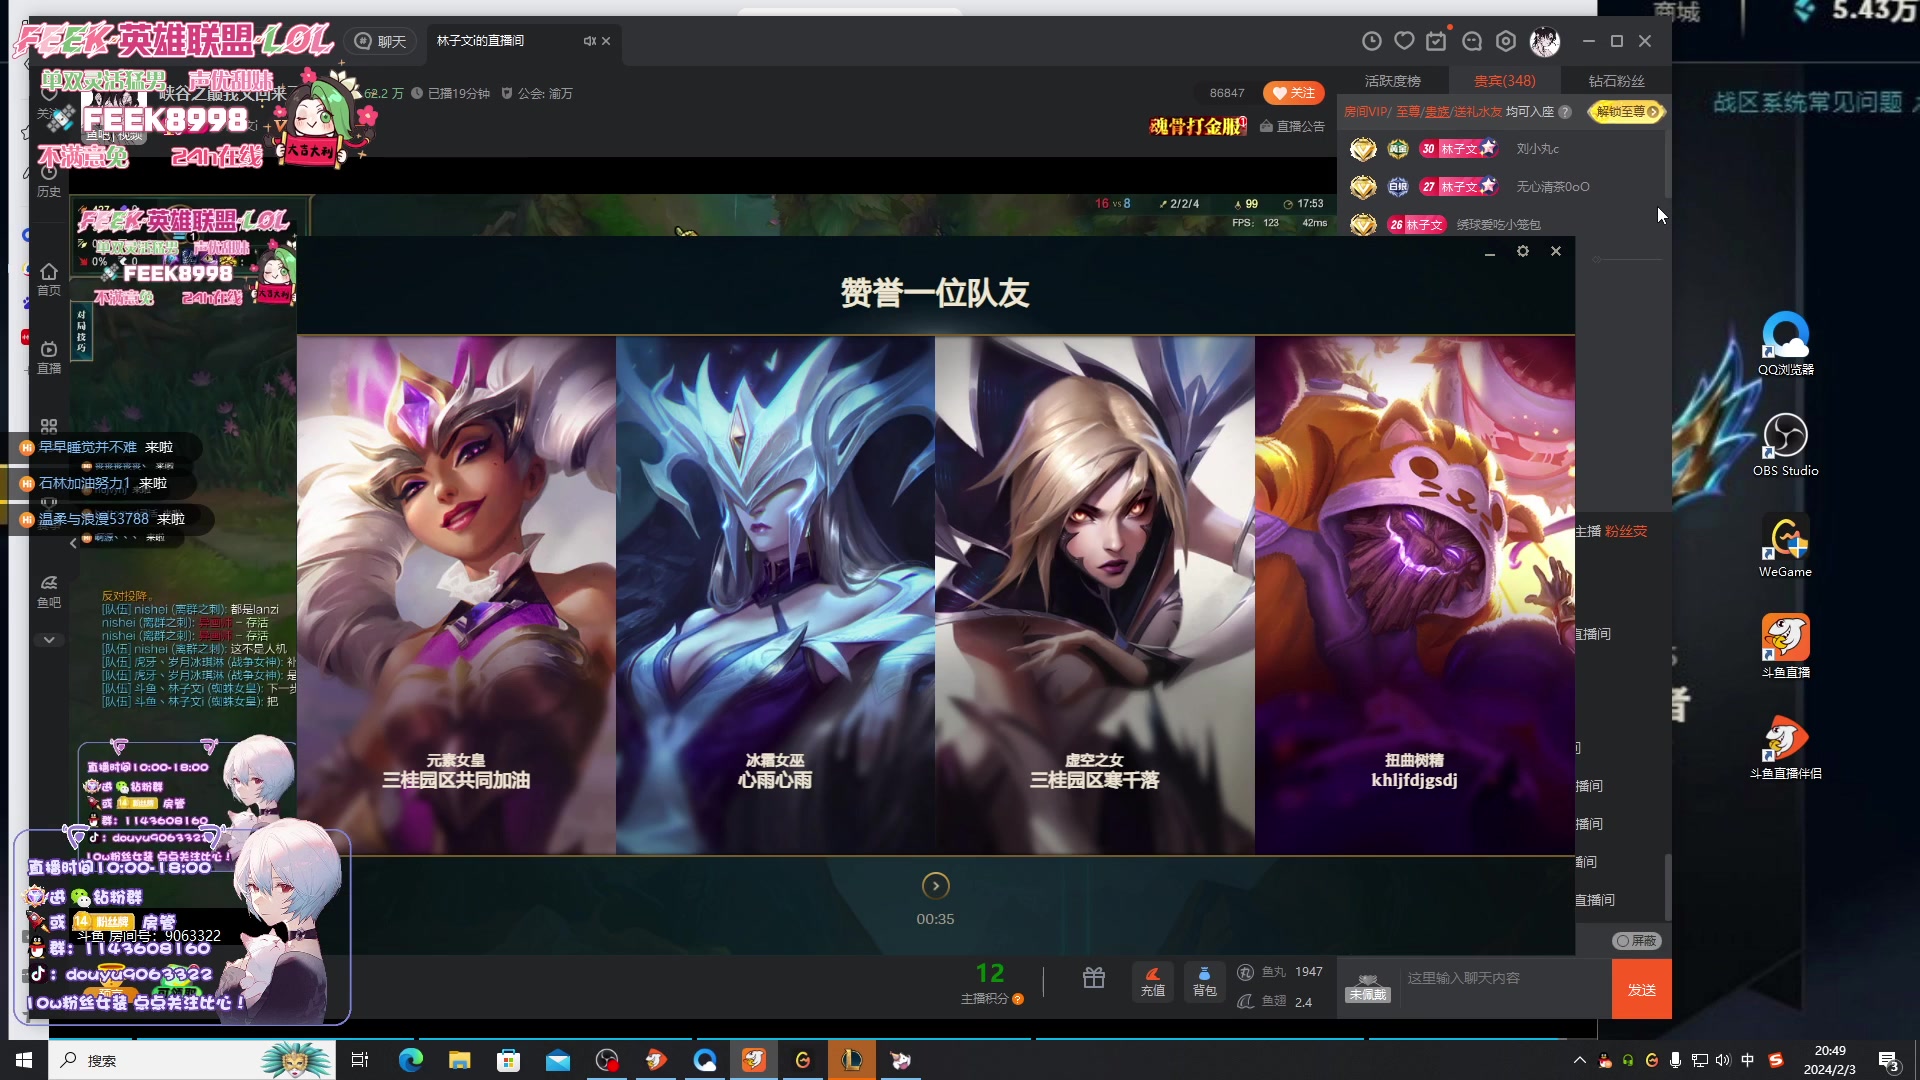Open 背包 backpack
1920x1080 pixels.
click(x=1204, y=982)
